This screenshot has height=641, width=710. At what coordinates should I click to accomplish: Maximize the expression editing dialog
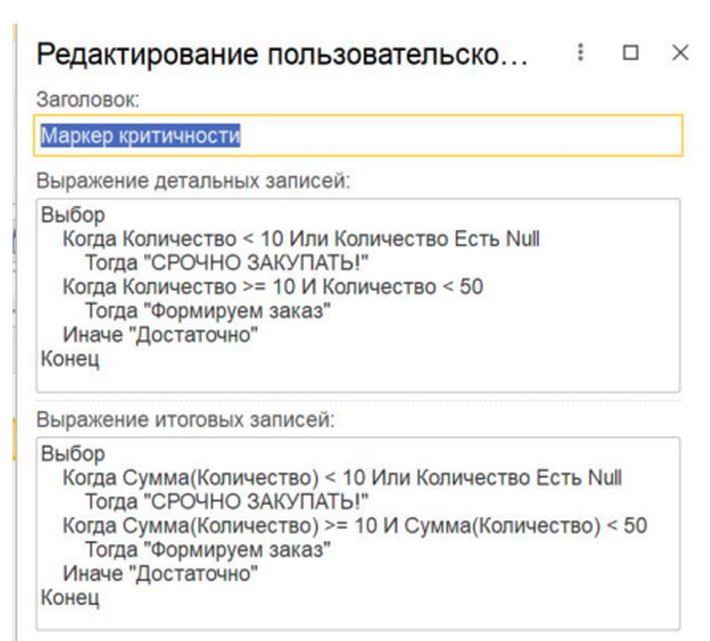[x=630, y=54]
